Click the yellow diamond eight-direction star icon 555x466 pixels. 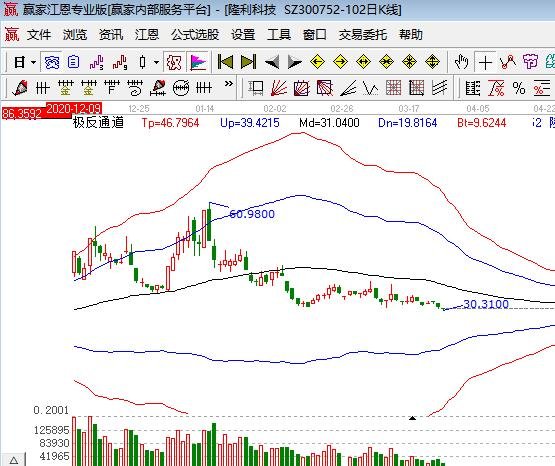tap(409, 62)
